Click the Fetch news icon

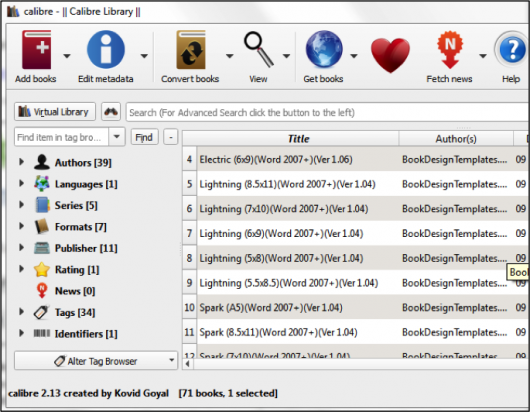[x=450, y=49]
